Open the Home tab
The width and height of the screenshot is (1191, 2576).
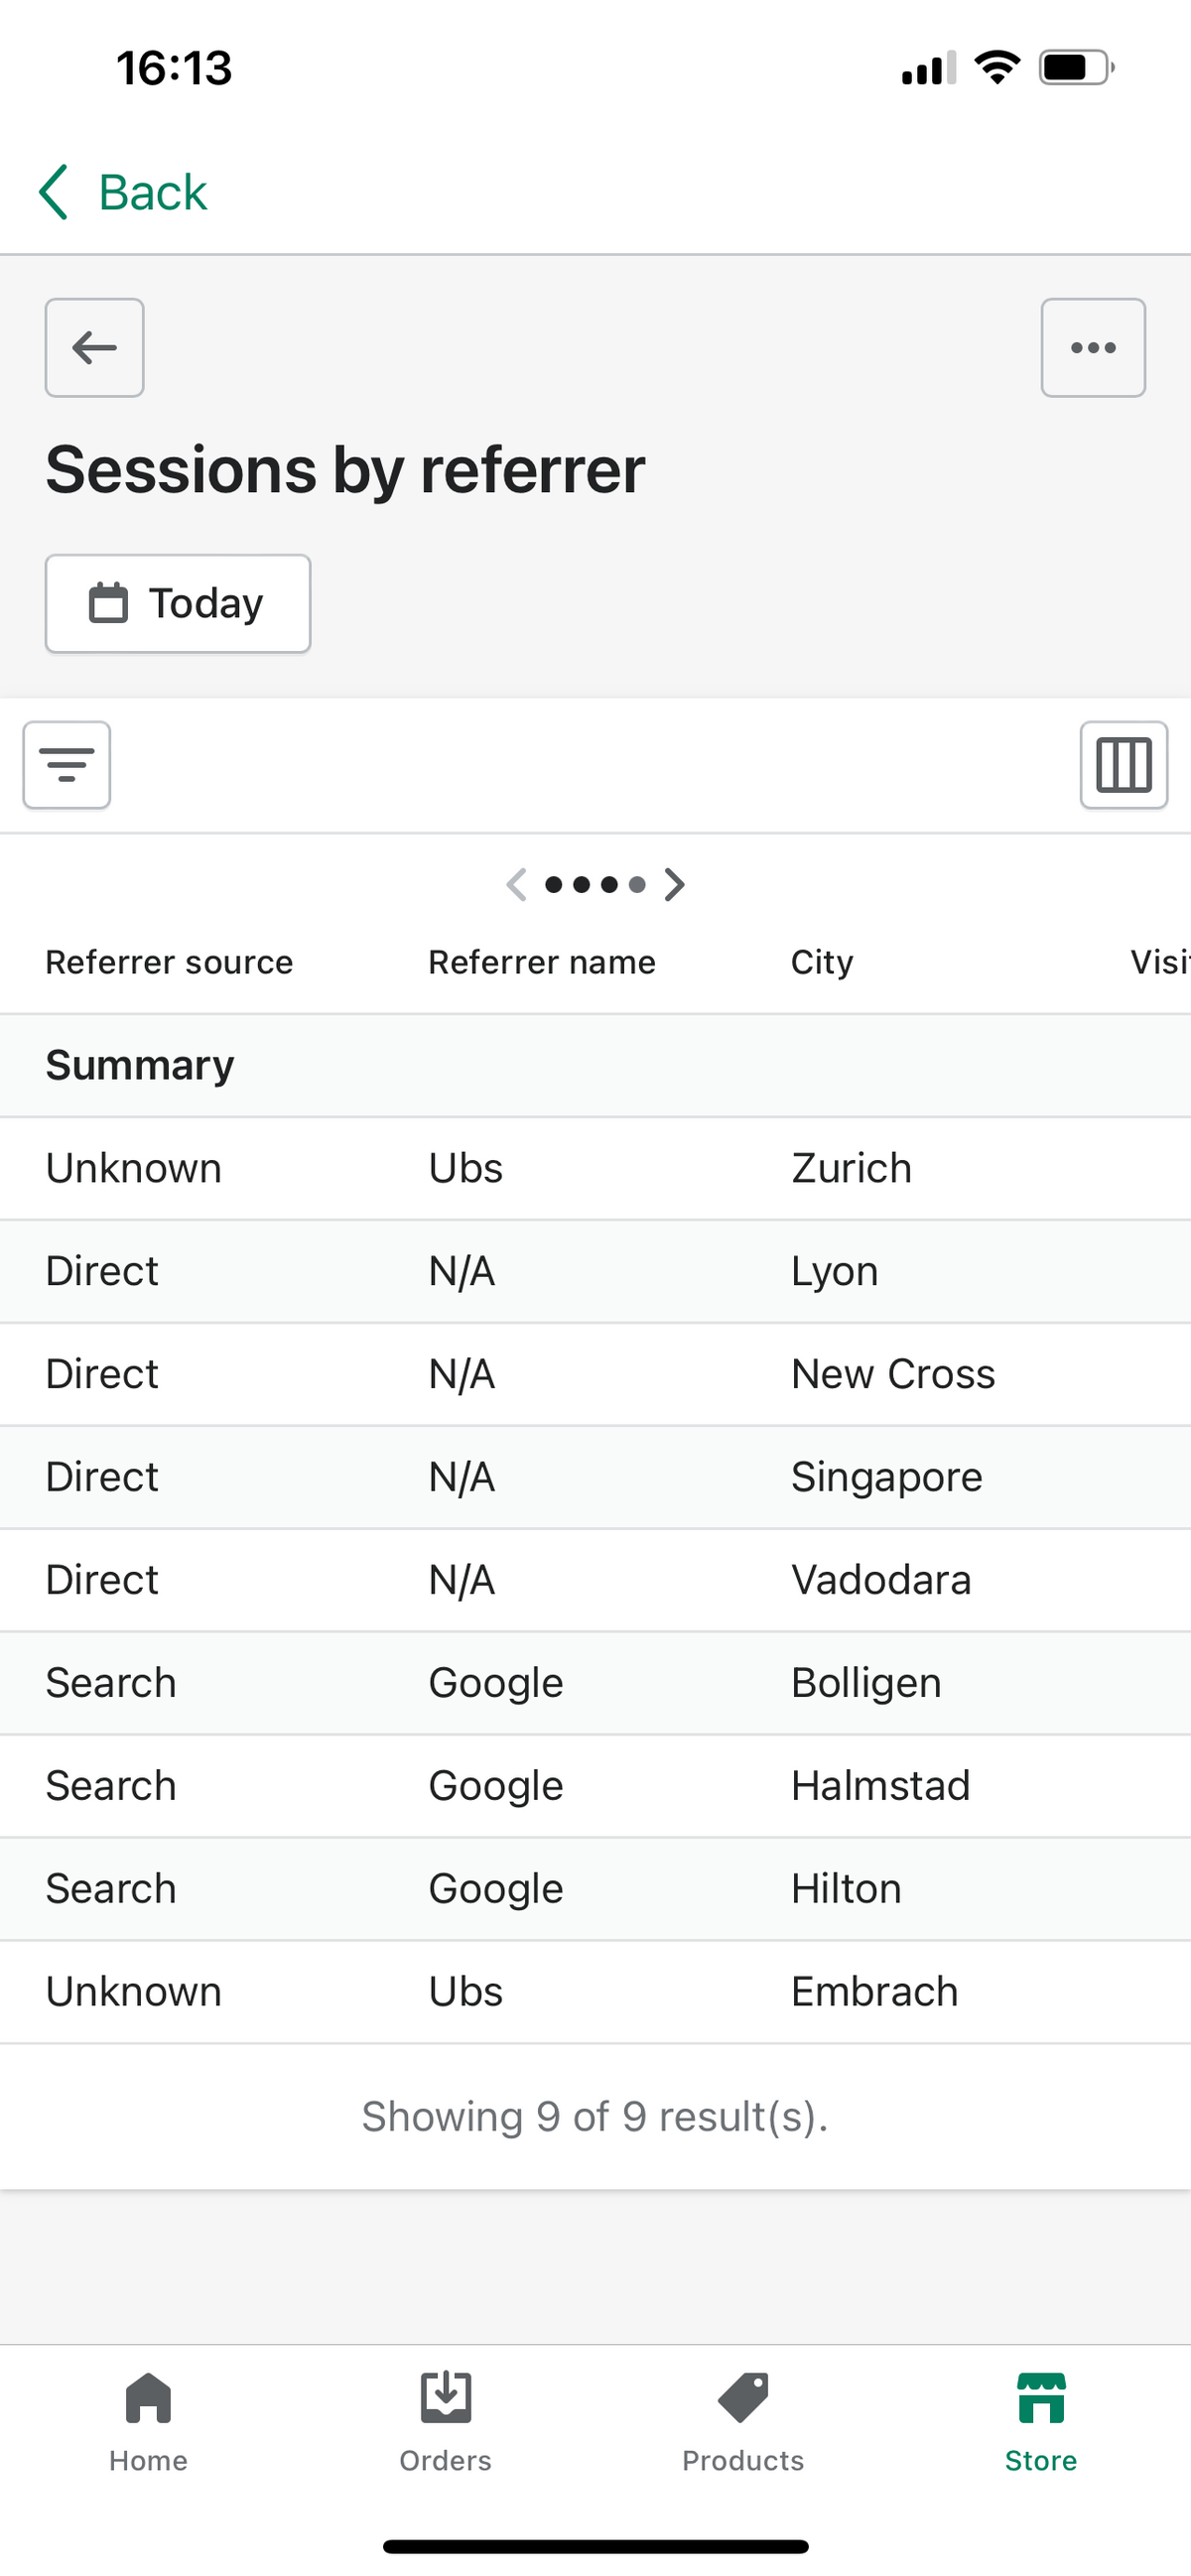(x=148, y=2422)
